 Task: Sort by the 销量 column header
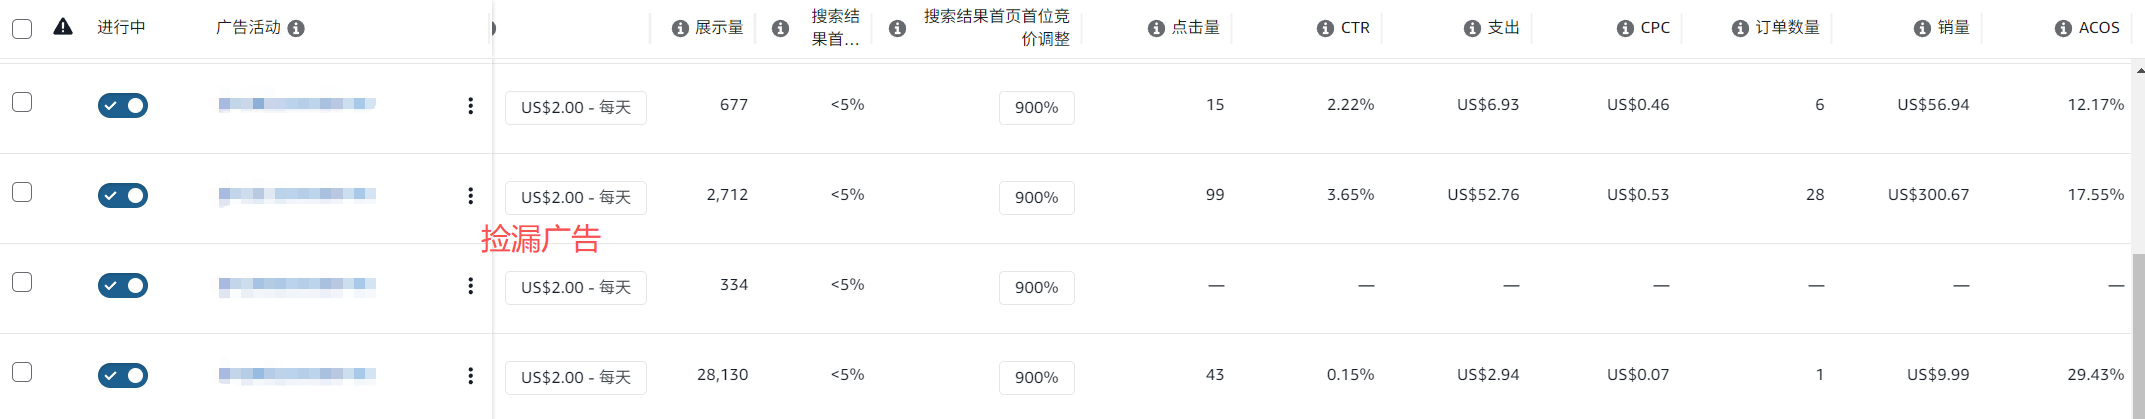[1953, 28]
